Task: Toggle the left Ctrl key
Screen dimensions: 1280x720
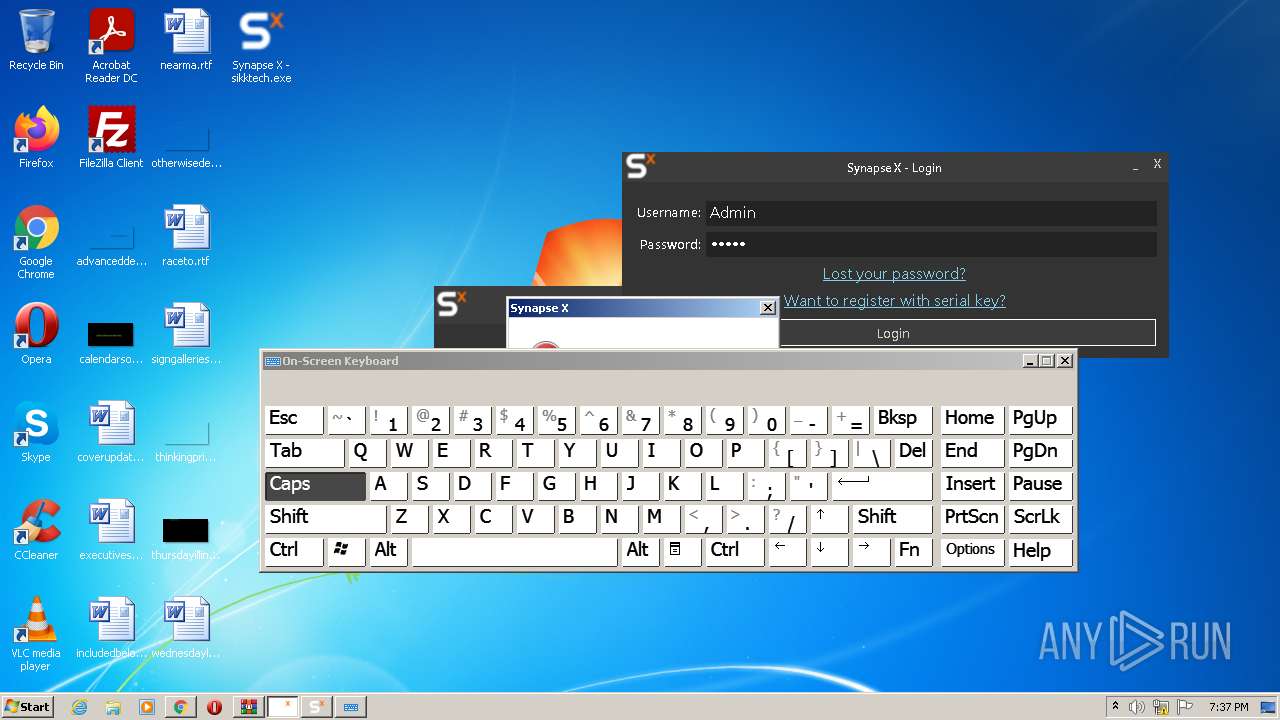Action: [294, 551]
